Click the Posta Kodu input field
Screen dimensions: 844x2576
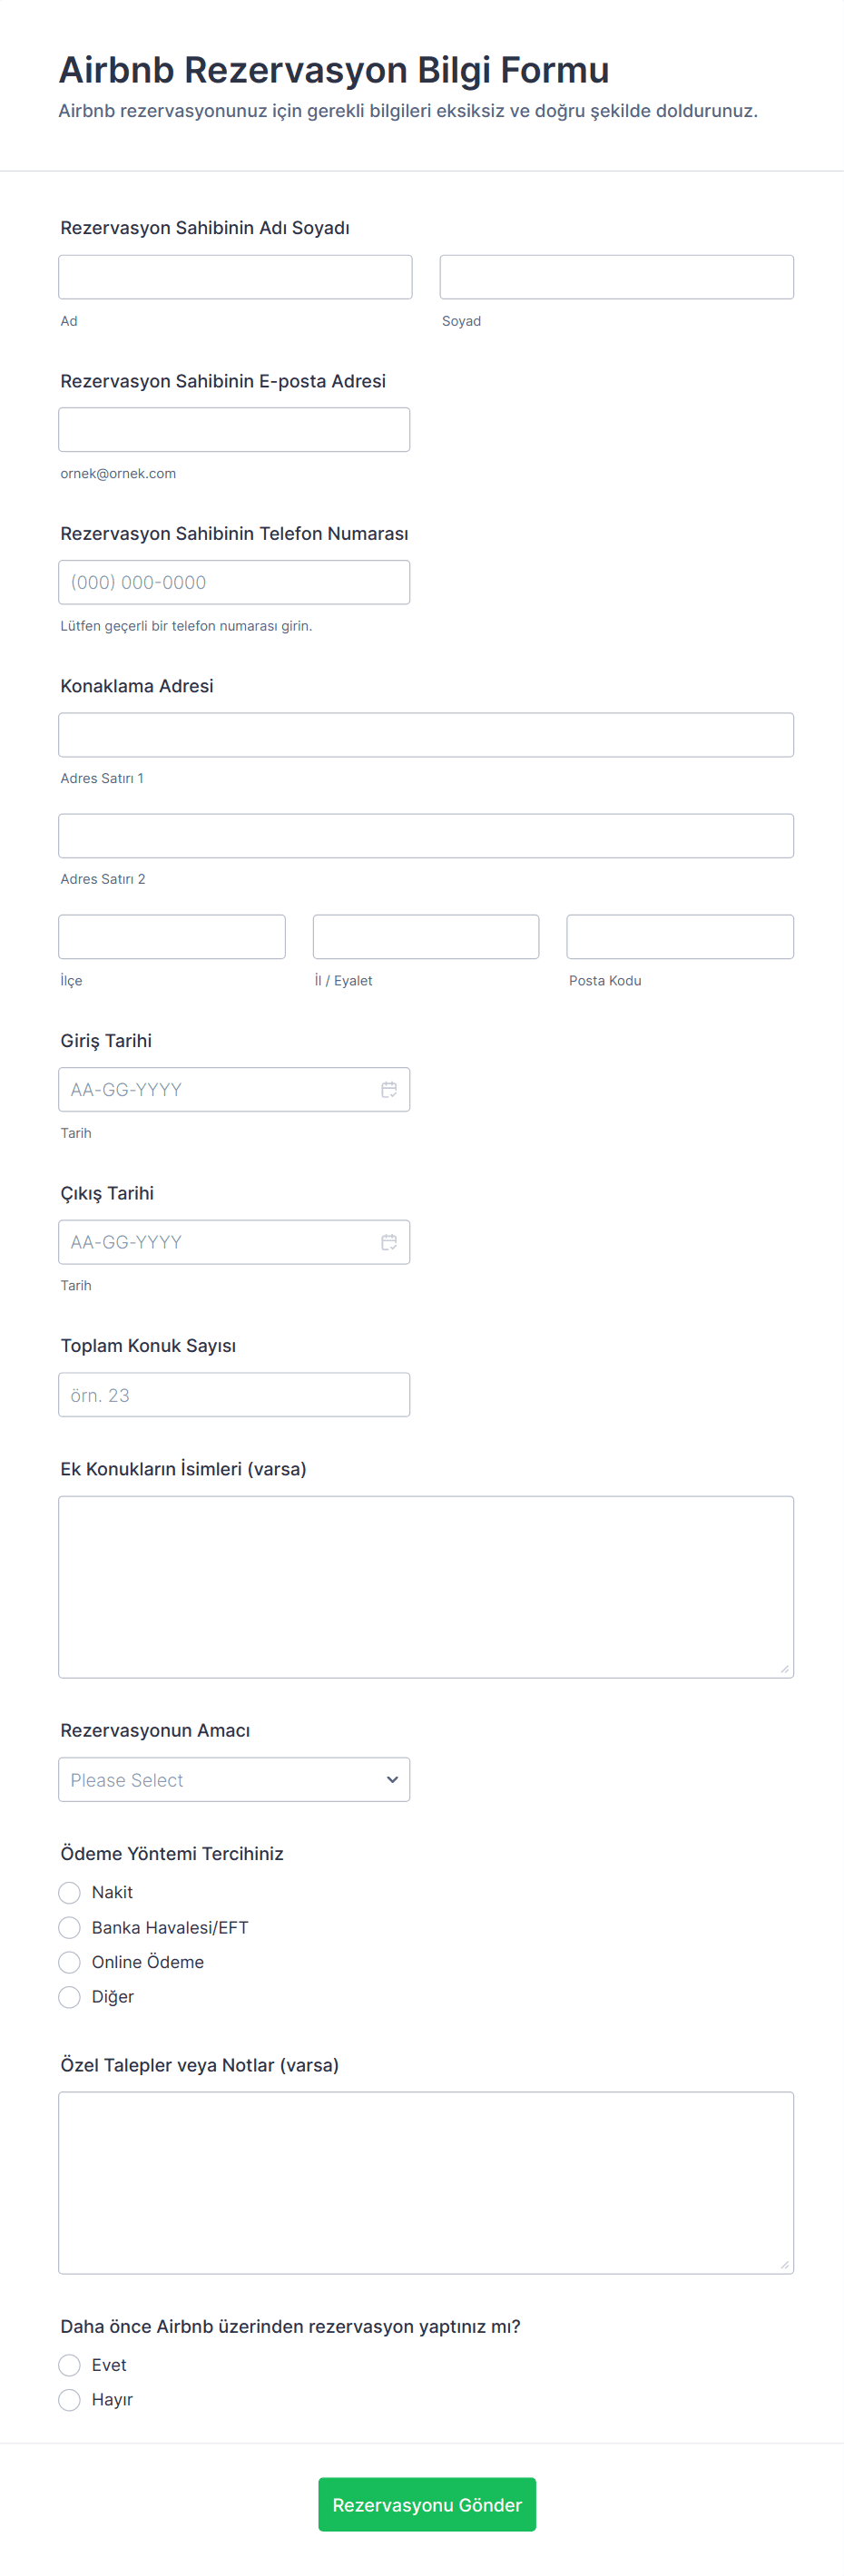click(680, 937)
